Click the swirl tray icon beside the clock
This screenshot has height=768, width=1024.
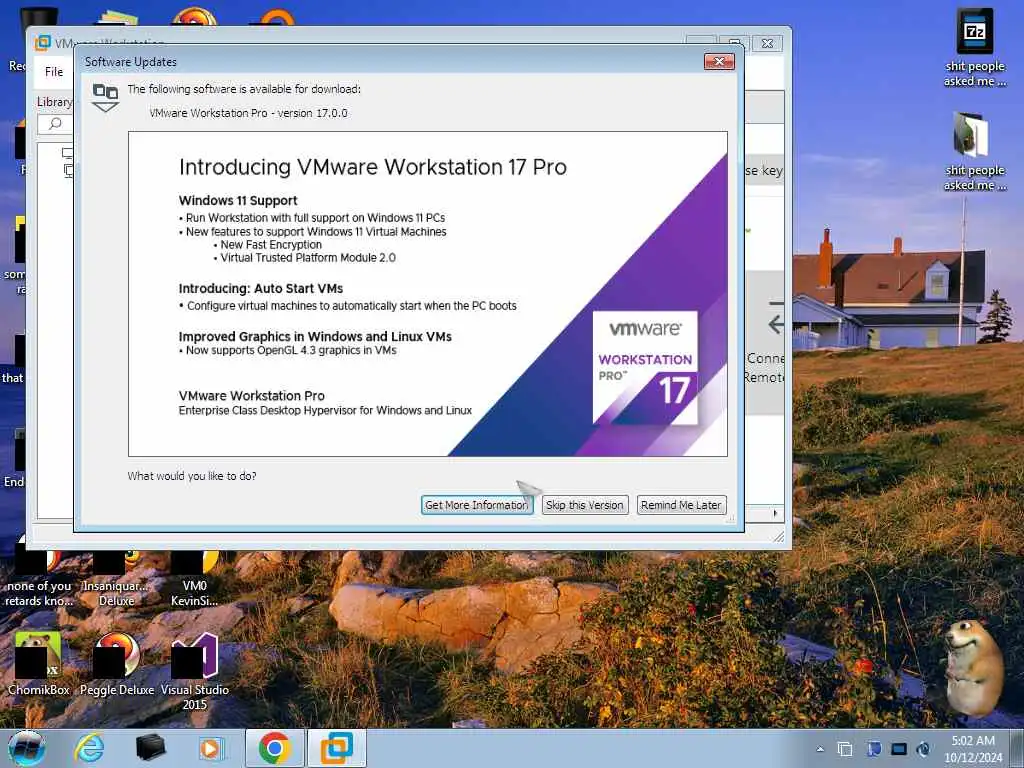[x=923, y=749]
